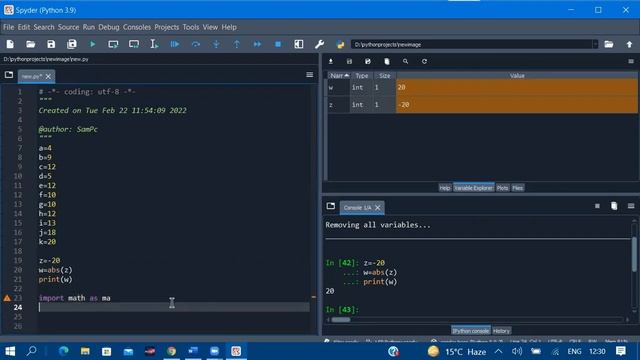Image resolution: width=640 pixels, height=360 pixels.
Task: Open the Tools menu
Action: (x=191, y=27)
